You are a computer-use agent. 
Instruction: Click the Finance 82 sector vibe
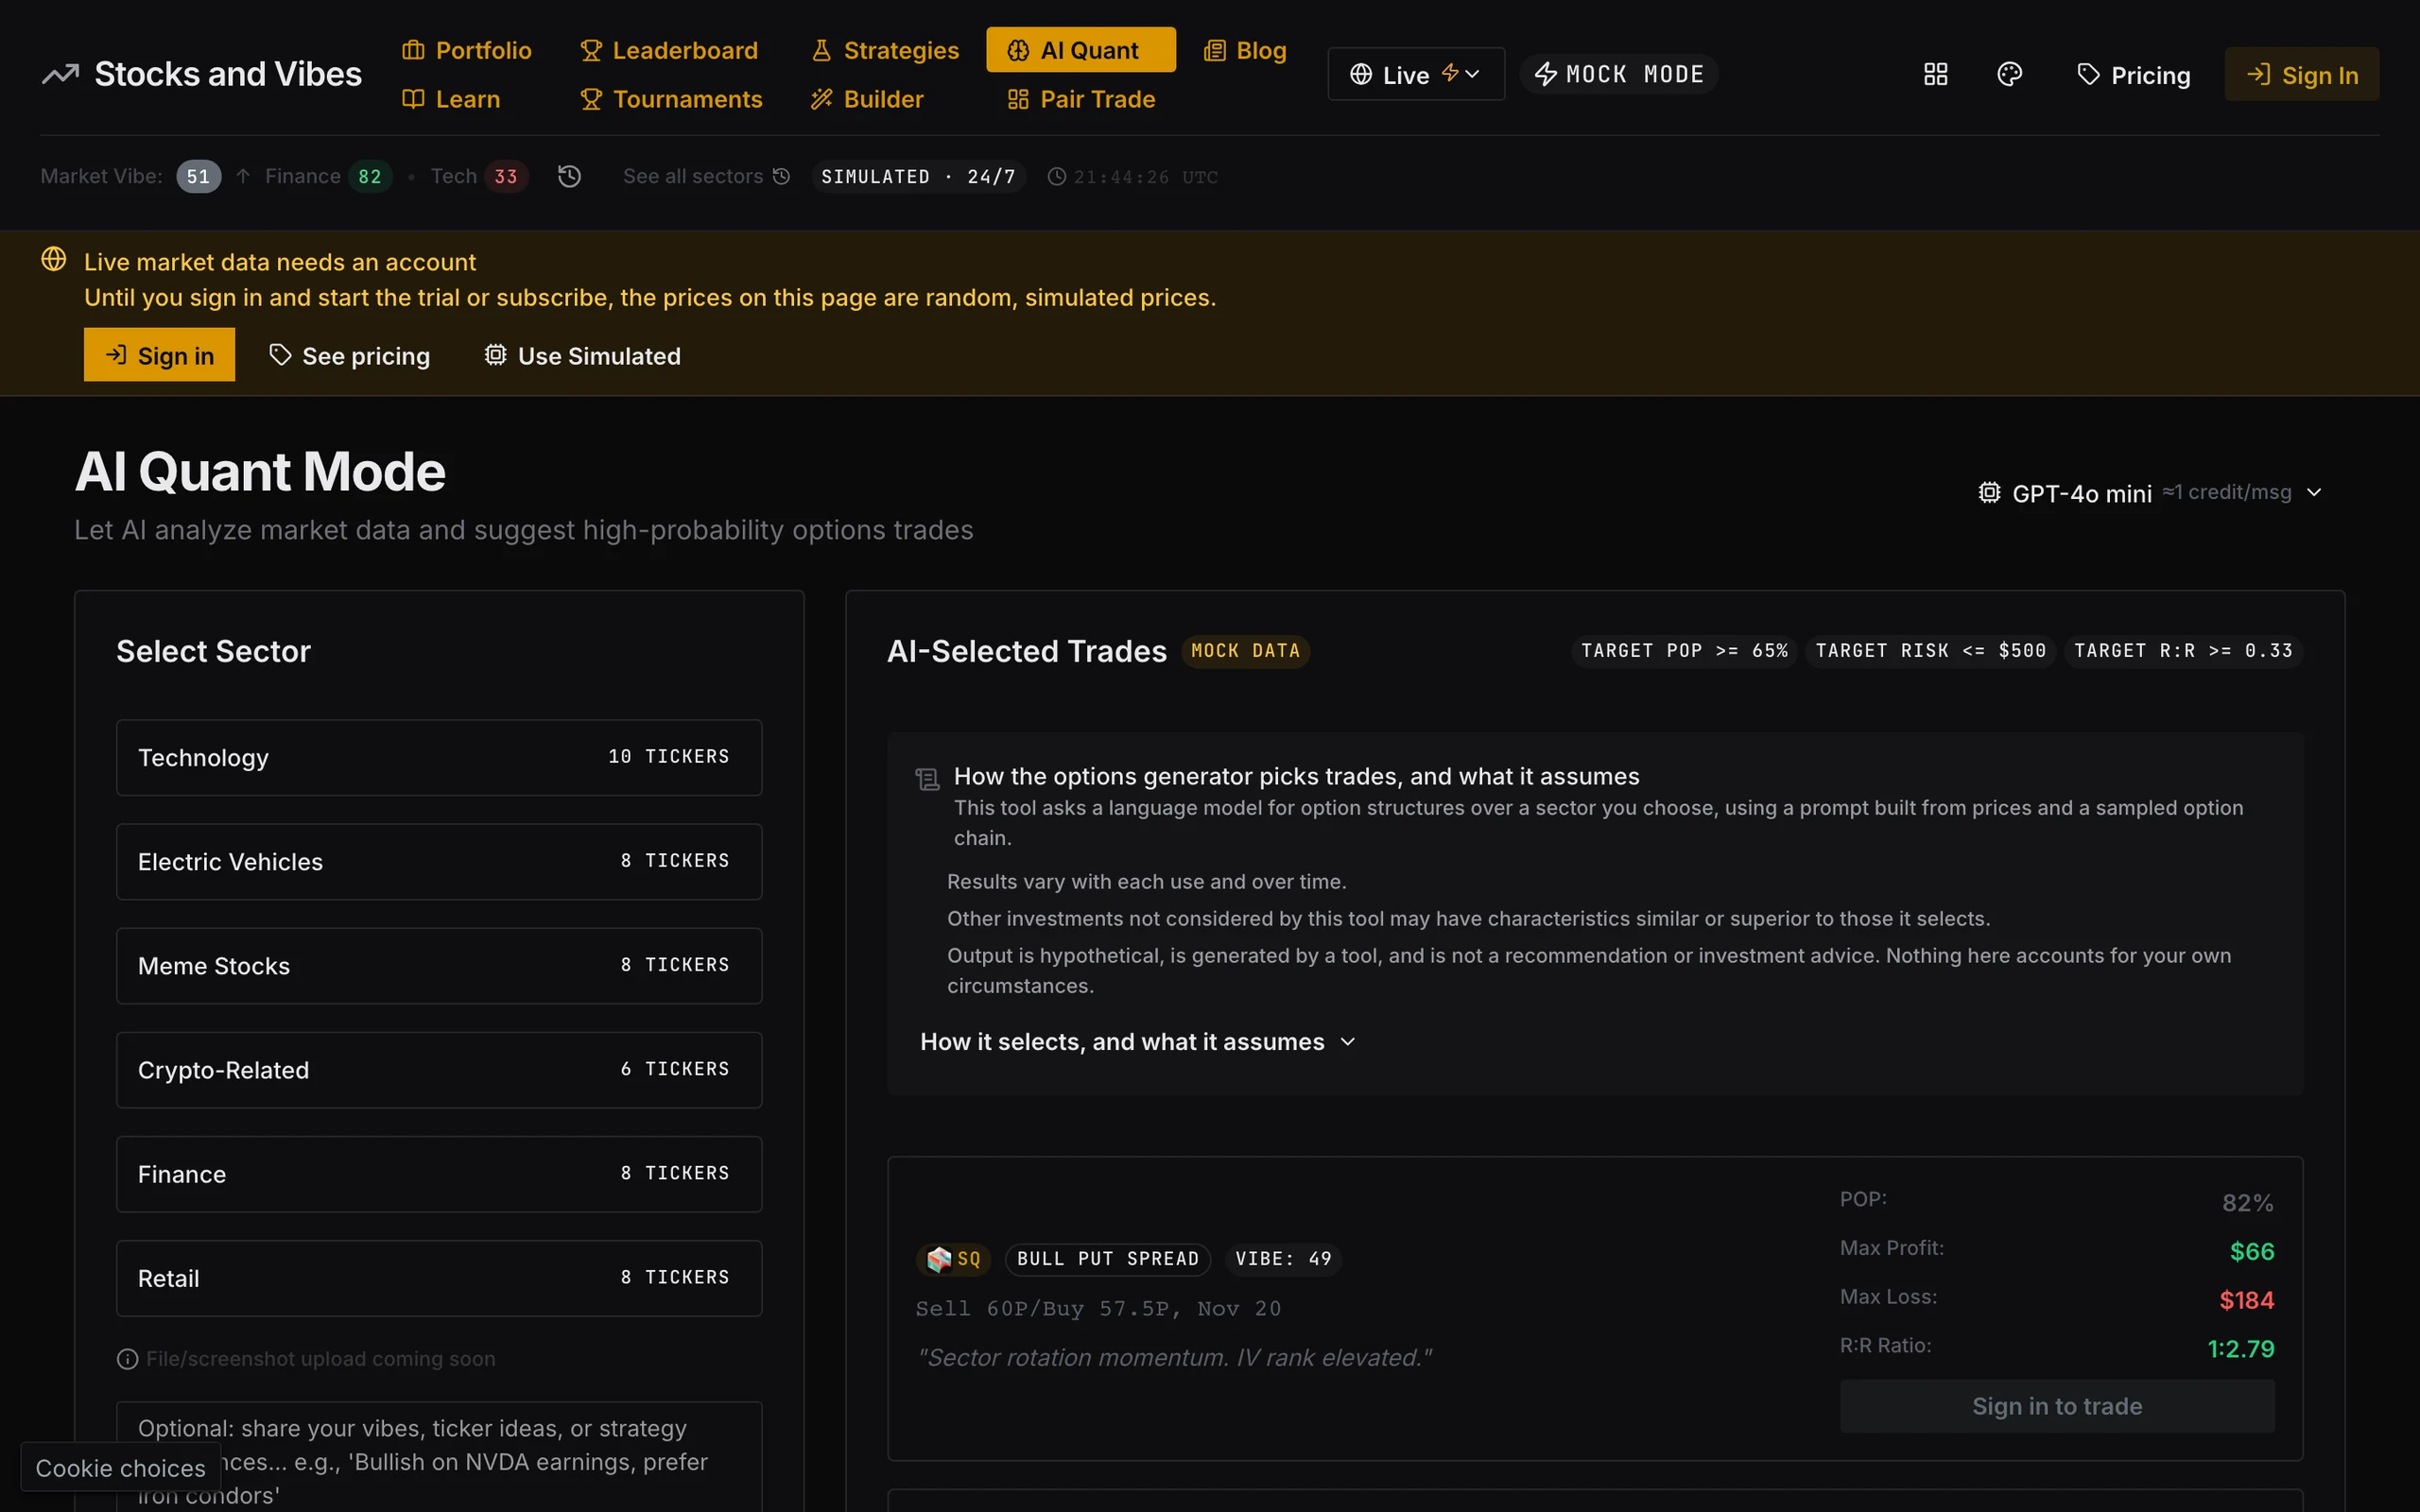click(328, 177)
